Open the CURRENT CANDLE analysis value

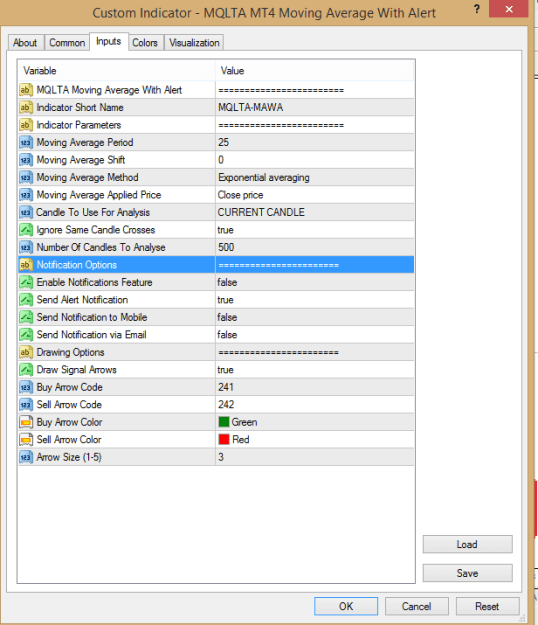pyautogui.click(x=261, y=212)
